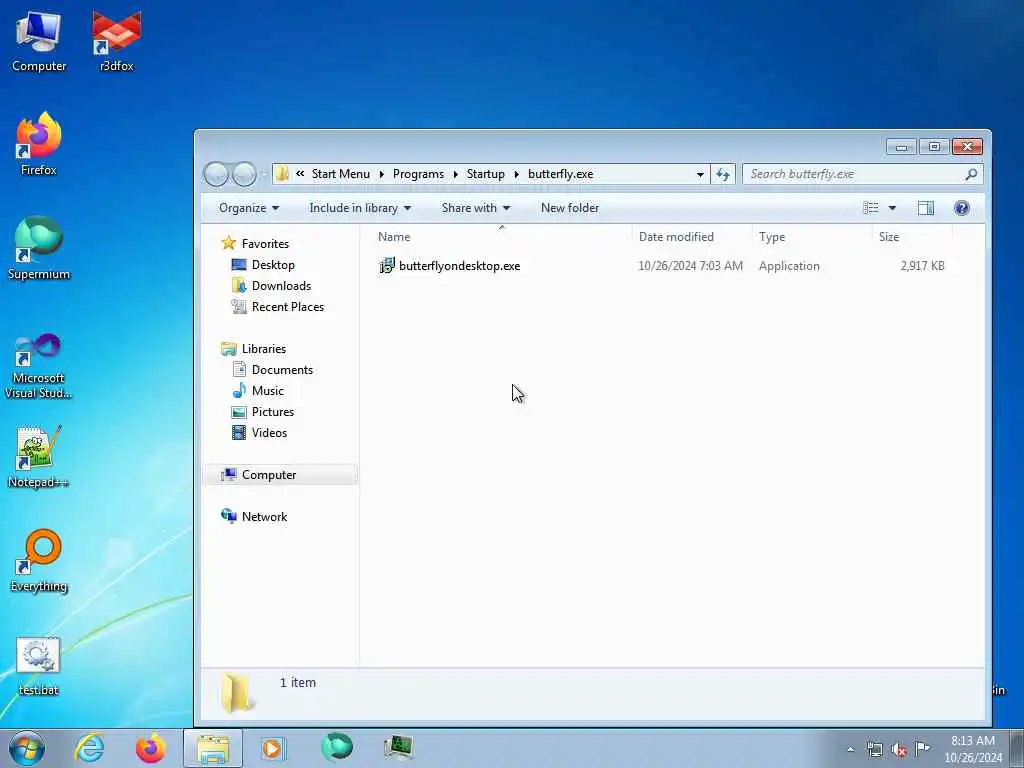Open view options dropdown arrow
The image size is (1024, 768).
tap(892, 208)
